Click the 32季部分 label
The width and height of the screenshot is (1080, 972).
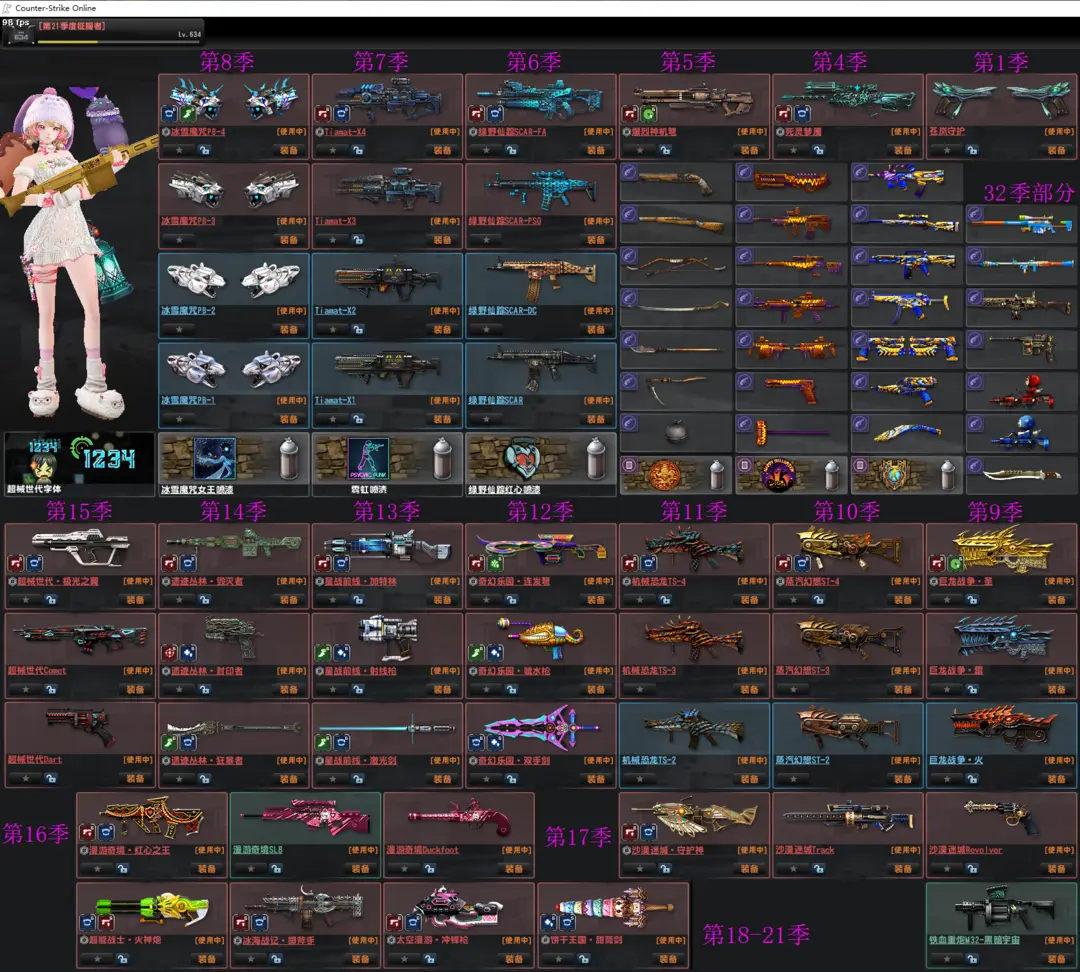(1028, 193)
